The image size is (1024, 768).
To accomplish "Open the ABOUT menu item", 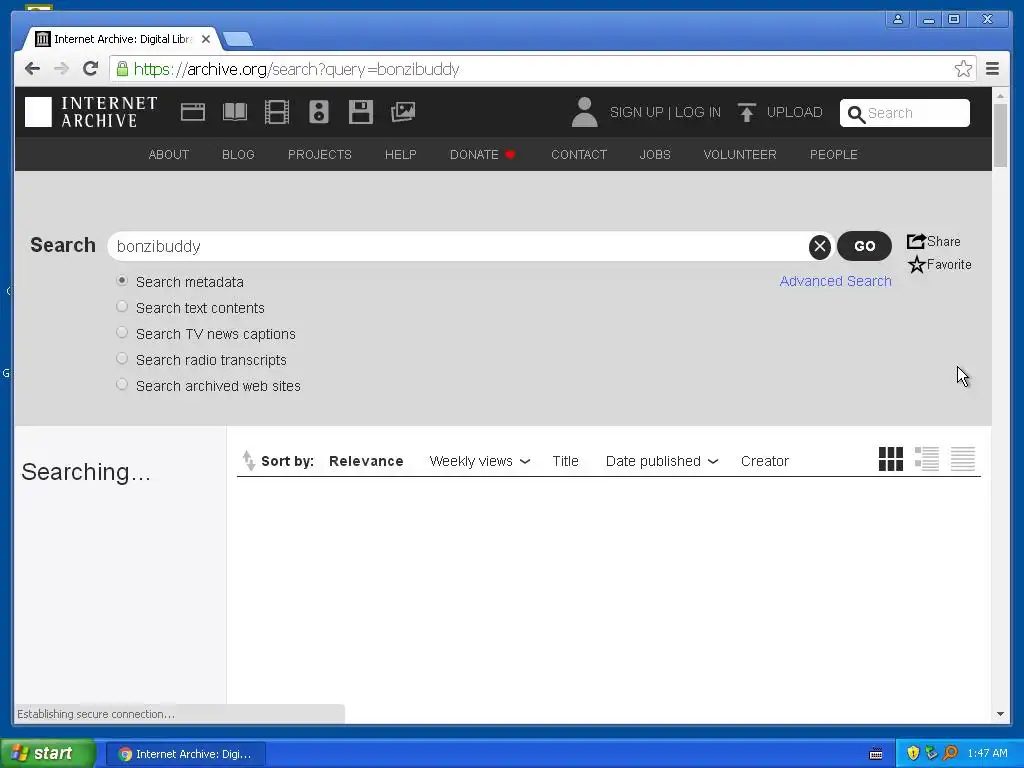I will click(x=168, y=155).
